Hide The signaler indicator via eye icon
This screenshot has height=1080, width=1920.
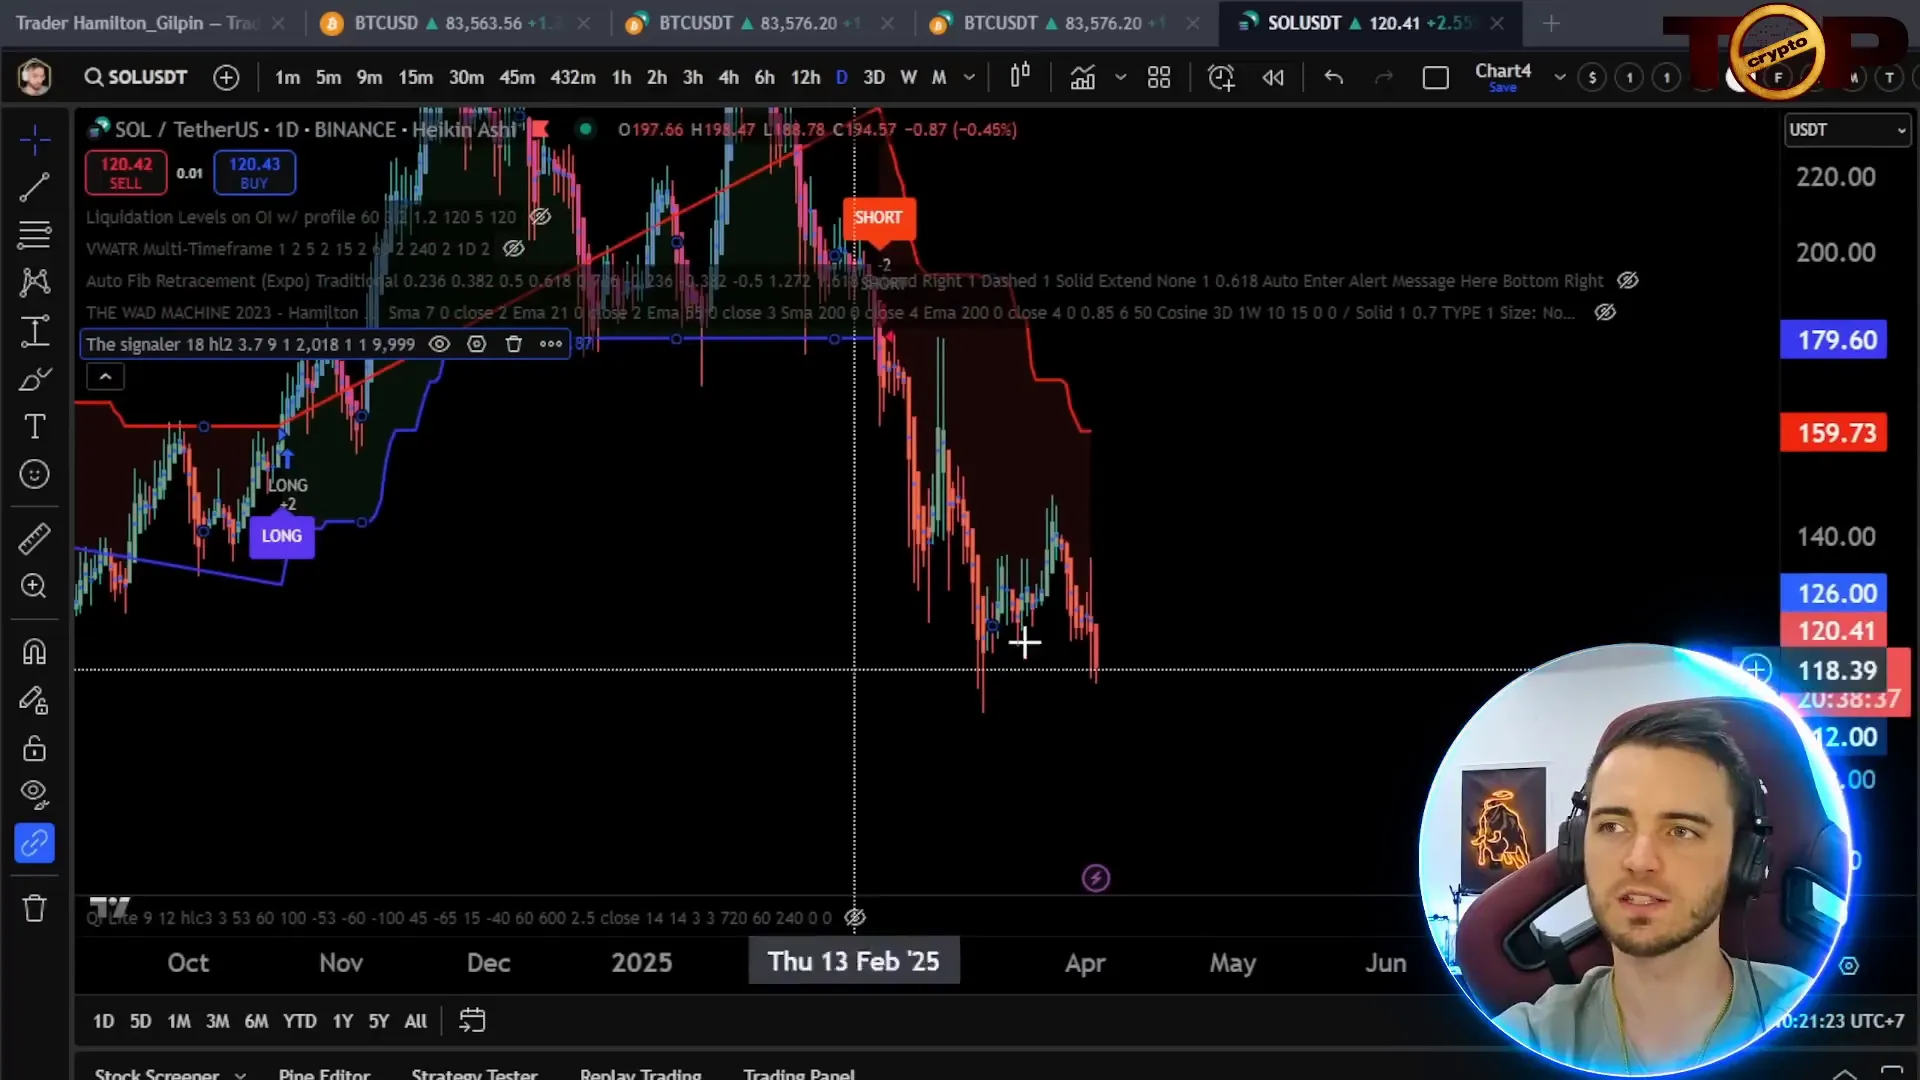point(439,344)
